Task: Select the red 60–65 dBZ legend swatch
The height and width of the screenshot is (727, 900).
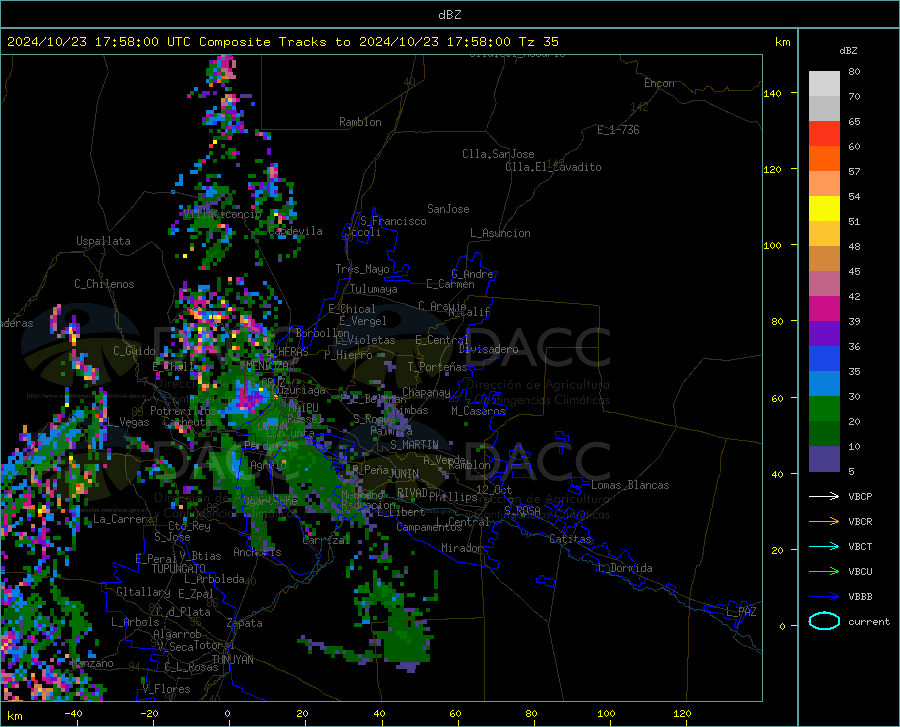Action: tap(824, 134)
